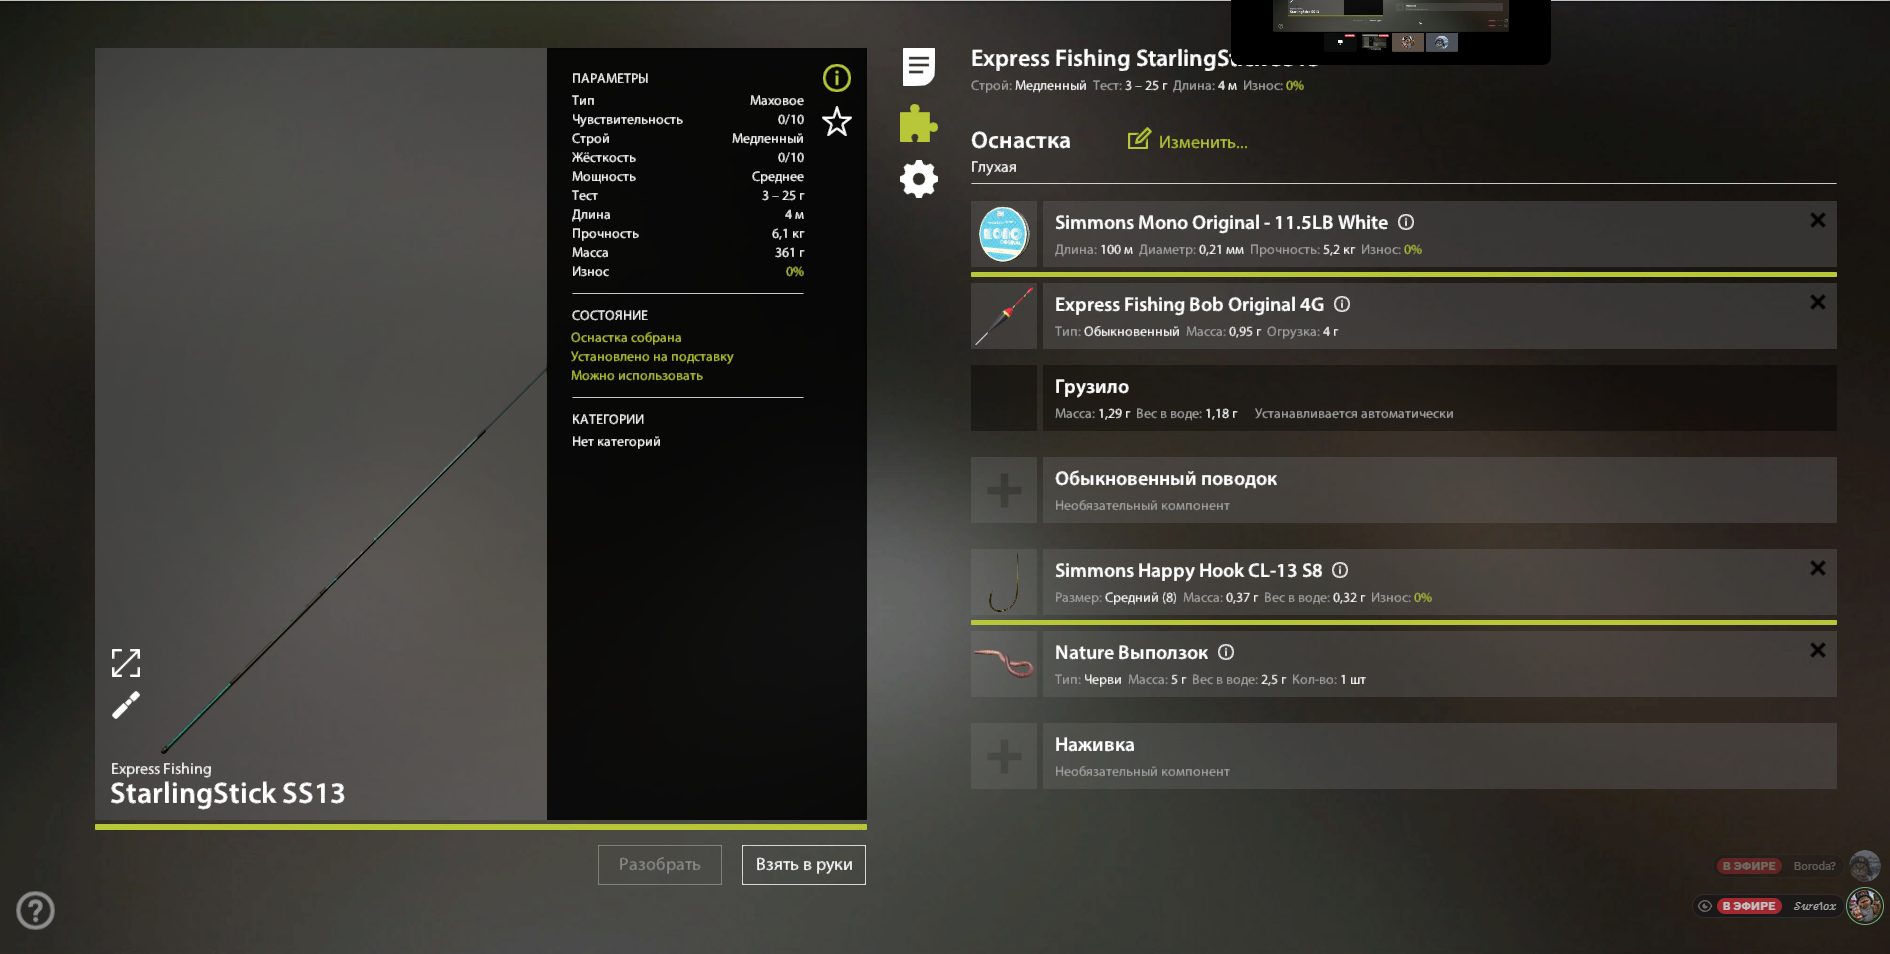The image size is (1890, 954).
Task: Click the green info icon beside ПАРАМЕТРЫ
Action: (836, 78)
